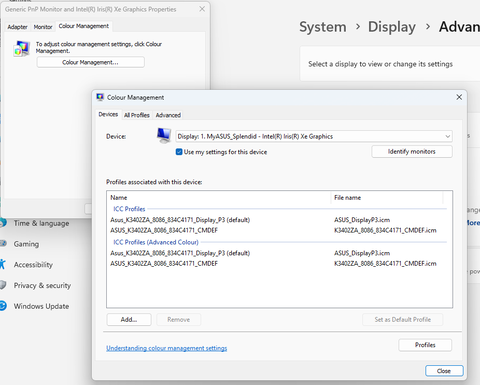The height and width of the screenshot is (385, 480).
Task: Click the monitor icon beside Device dropdown
Action: [x=164, y=136]
